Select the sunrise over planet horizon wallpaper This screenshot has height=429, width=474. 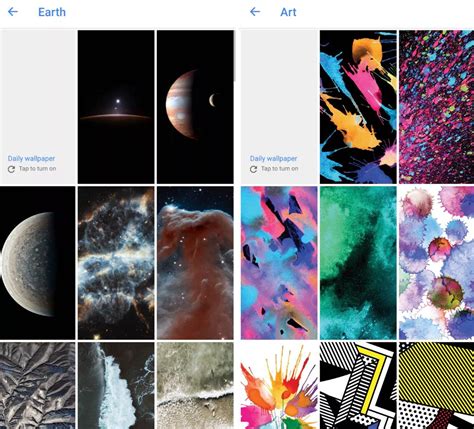(x=116, y=107)
